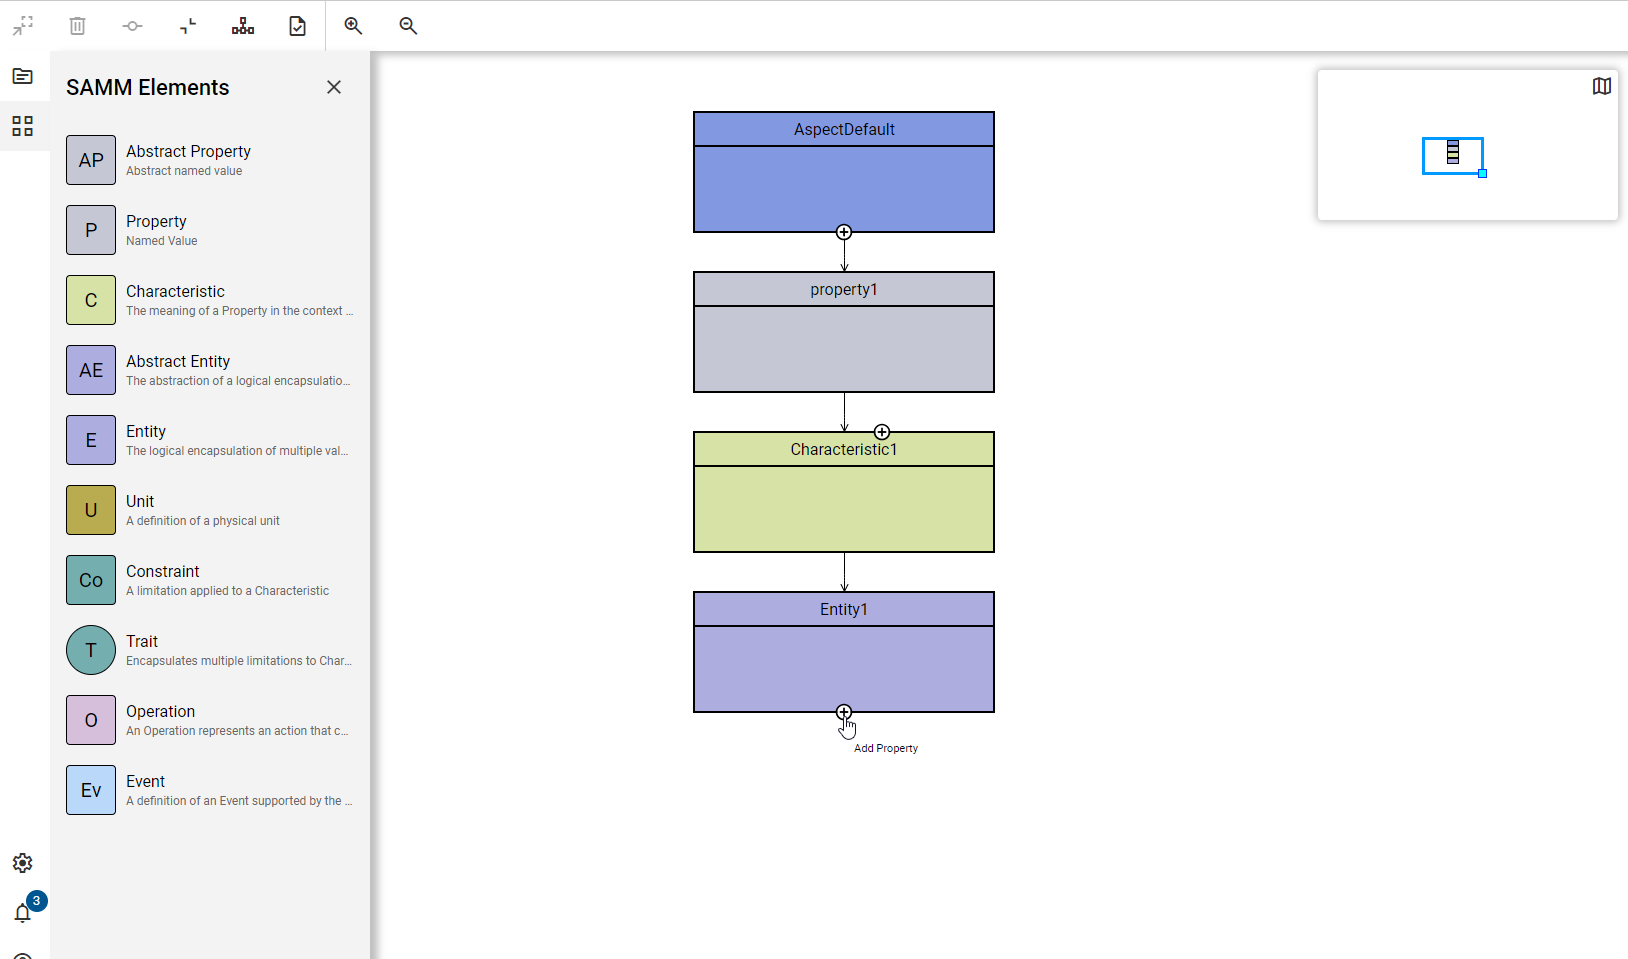
Task: Click the plus on Characteristic1 node
Action: [x=881, y=432]
